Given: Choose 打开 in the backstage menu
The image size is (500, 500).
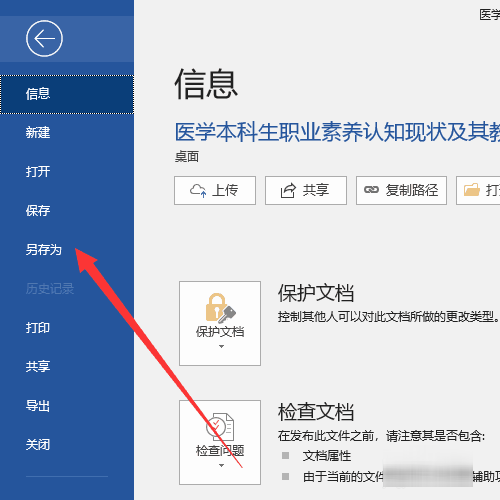Looking at the screenshot, I should [67, 172].
